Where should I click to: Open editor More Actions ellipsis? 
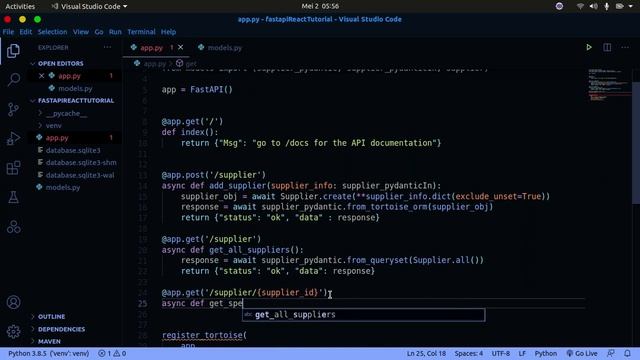coord(625,47)
